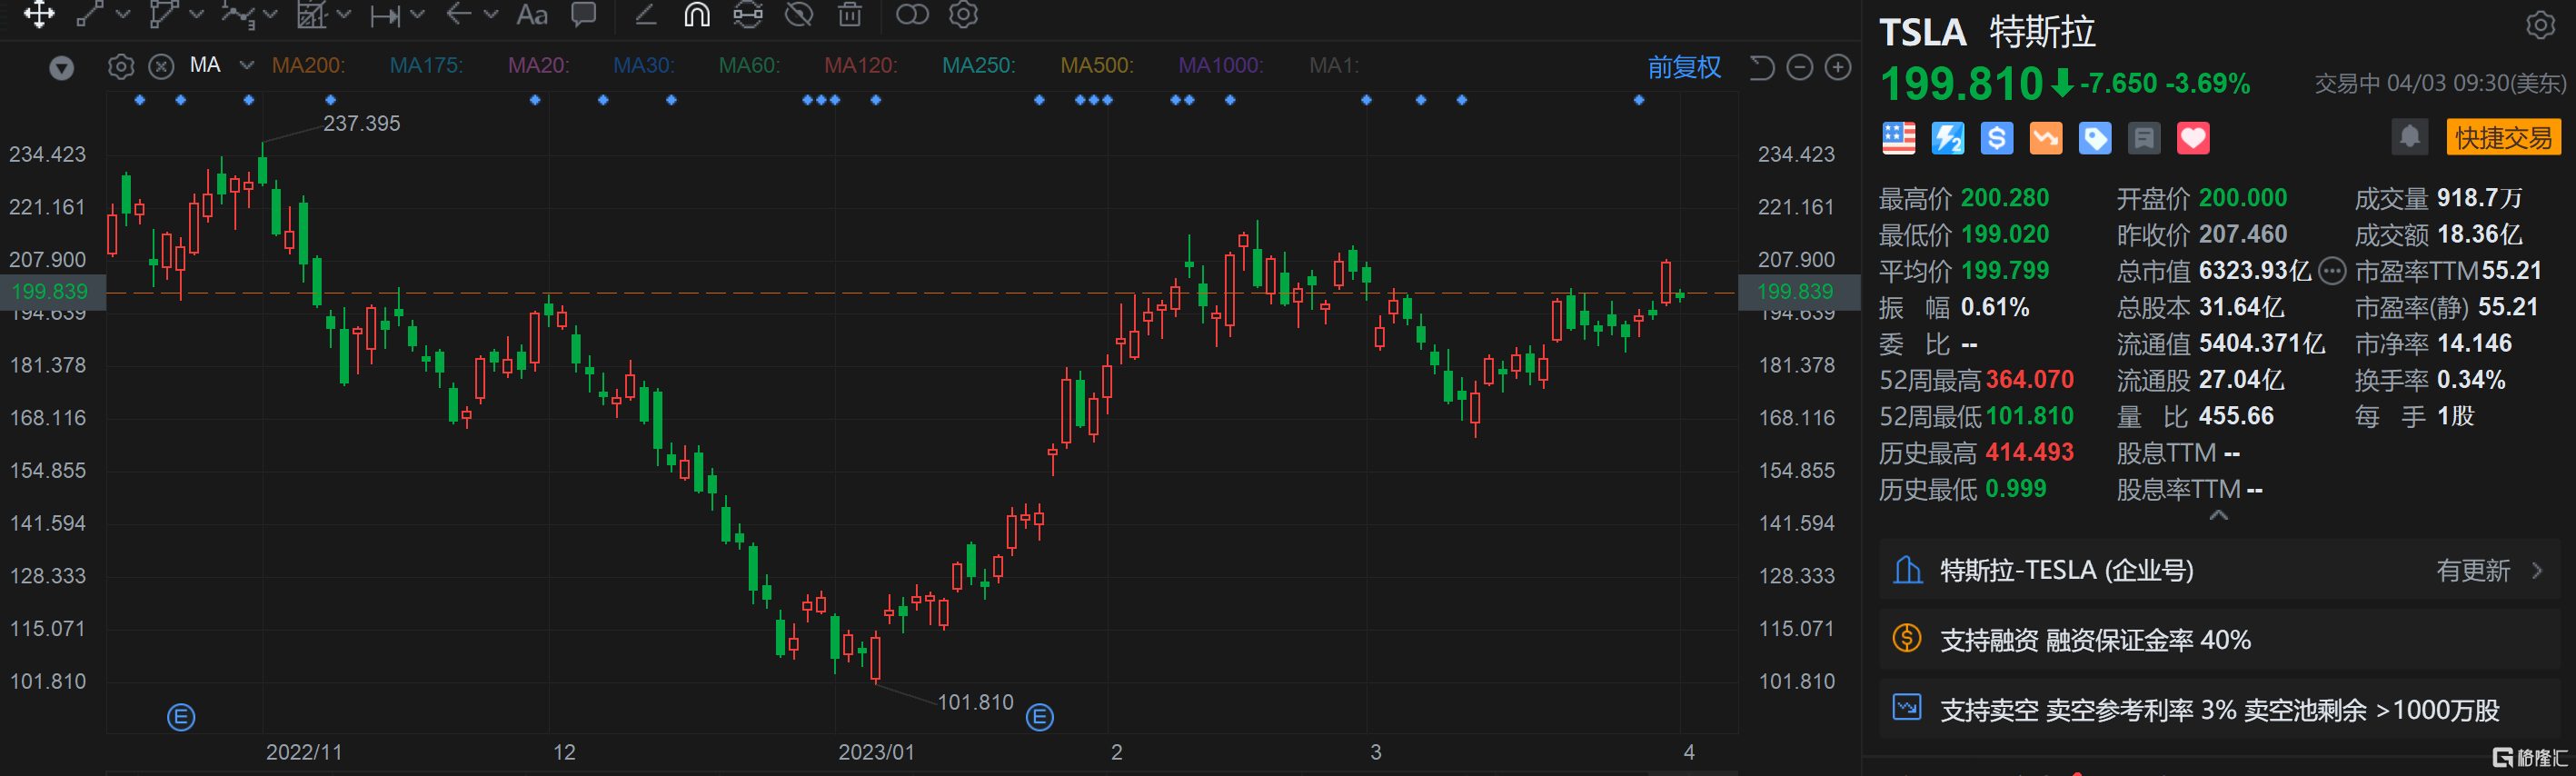The width and height of the screenshot is (2576, 776).
Task: Click the MA175 legend label
Action: click(426, 66)
